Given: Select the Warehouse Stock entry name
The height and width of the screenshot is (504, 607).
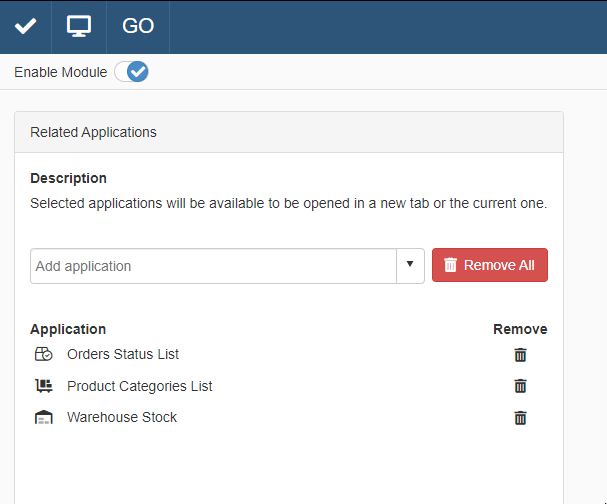Looking at the screenshot, I should click(122, 418).
